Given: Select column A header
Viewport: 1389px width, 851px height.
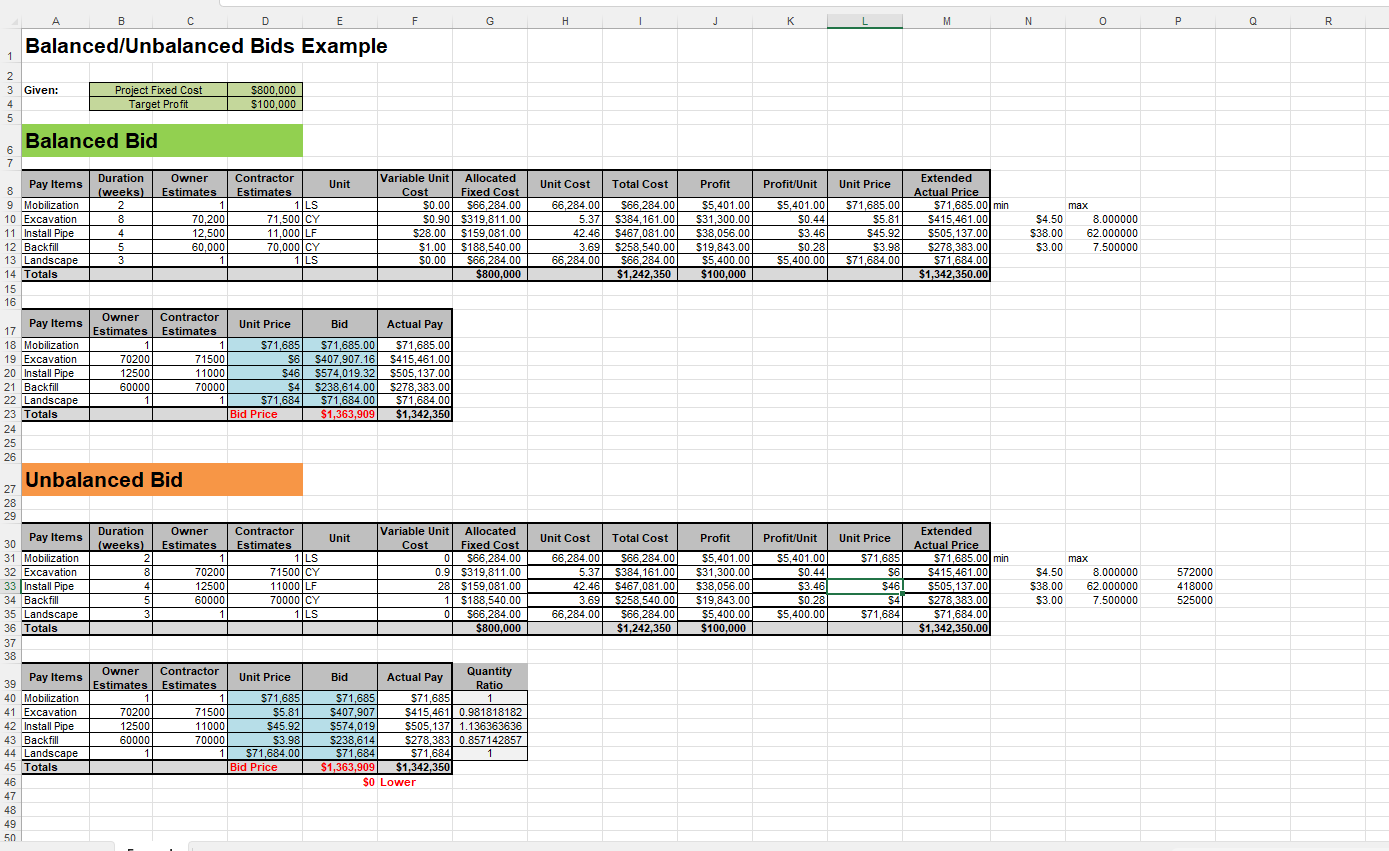Looking at the screenshot, I should [56, 19].
